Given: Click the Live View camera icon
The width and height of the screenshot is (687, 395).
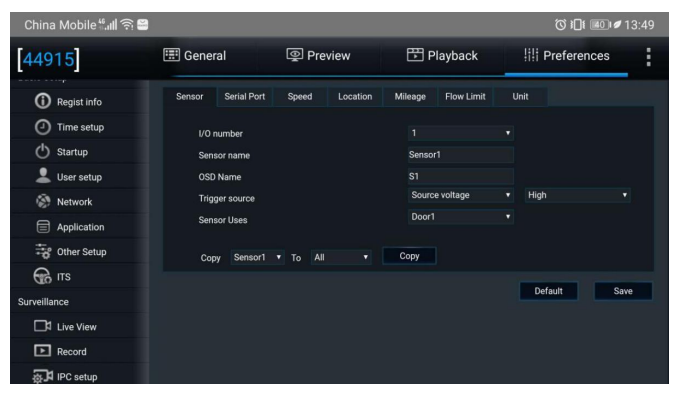Looking at the screenshot, I should tap(42, 326).
